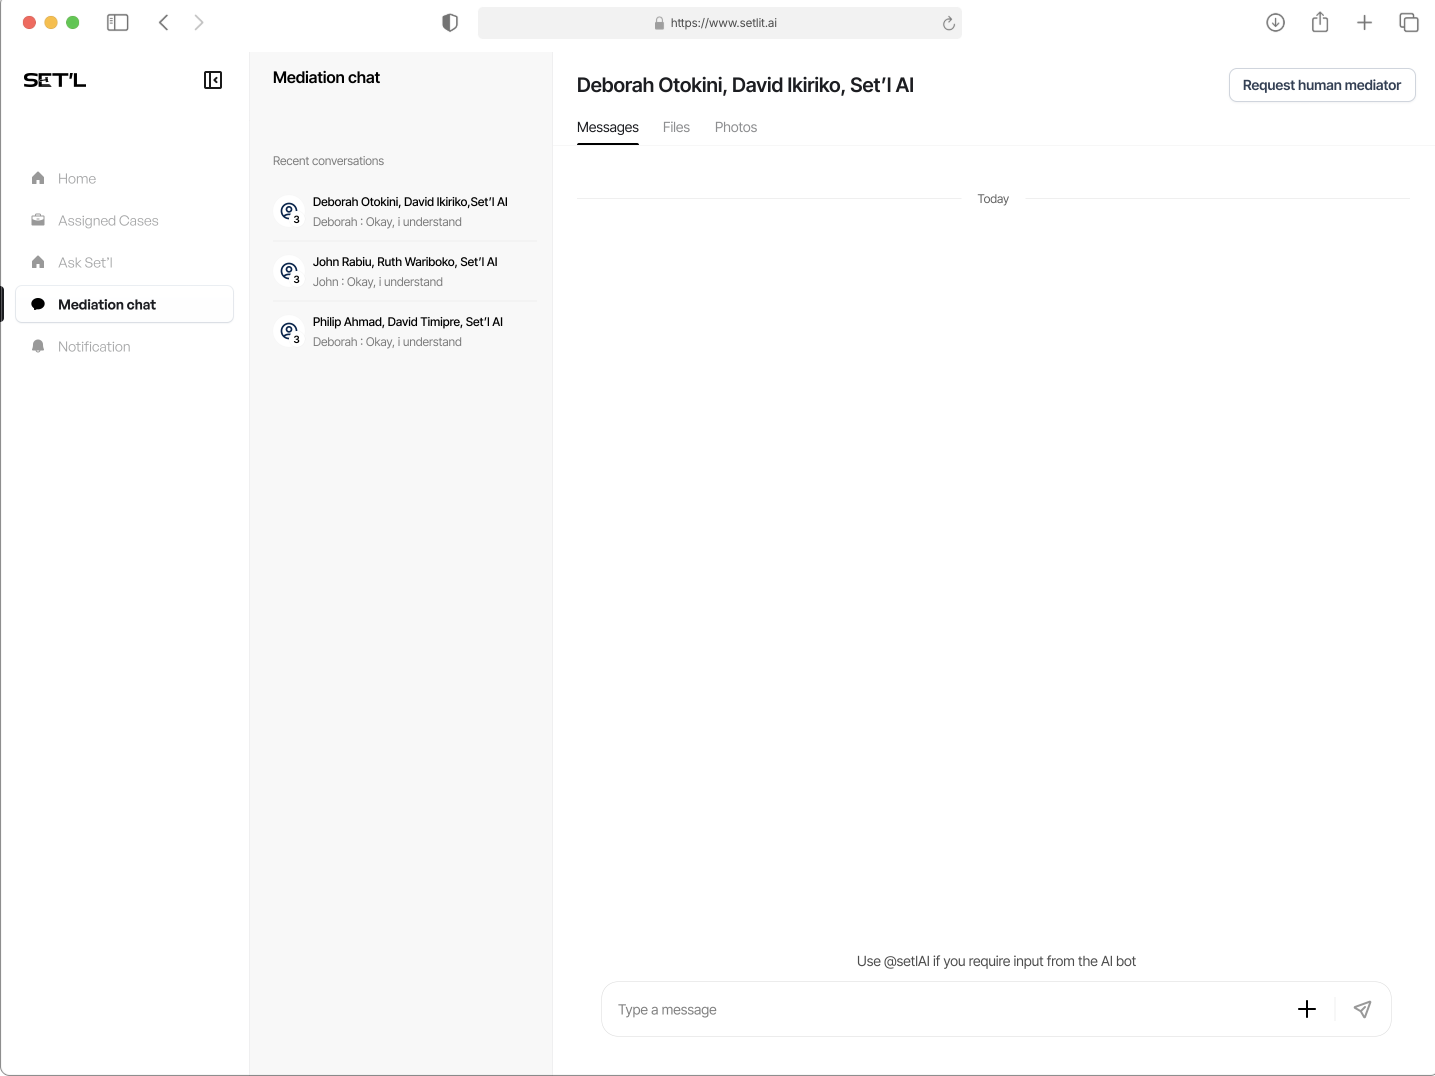Click avatar icon of Deborah Otokini conversation
The height and width of the screenshot is (1076, 1435).
point(289,211)
